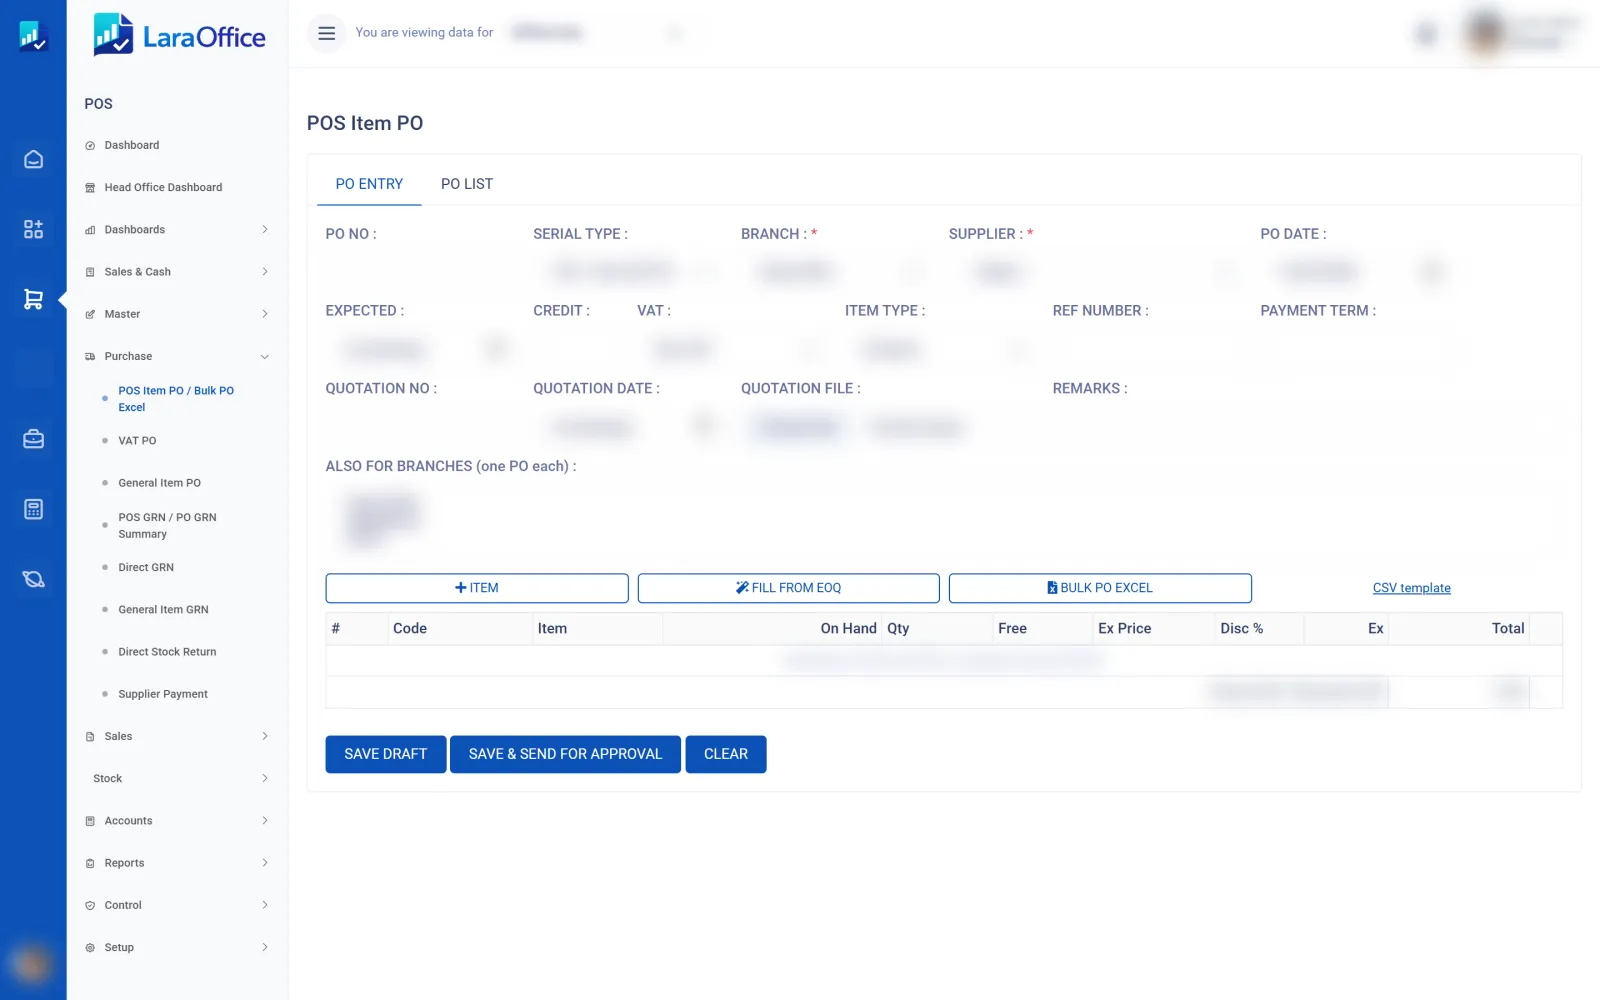Expand the Master menu

coord(177,314)
